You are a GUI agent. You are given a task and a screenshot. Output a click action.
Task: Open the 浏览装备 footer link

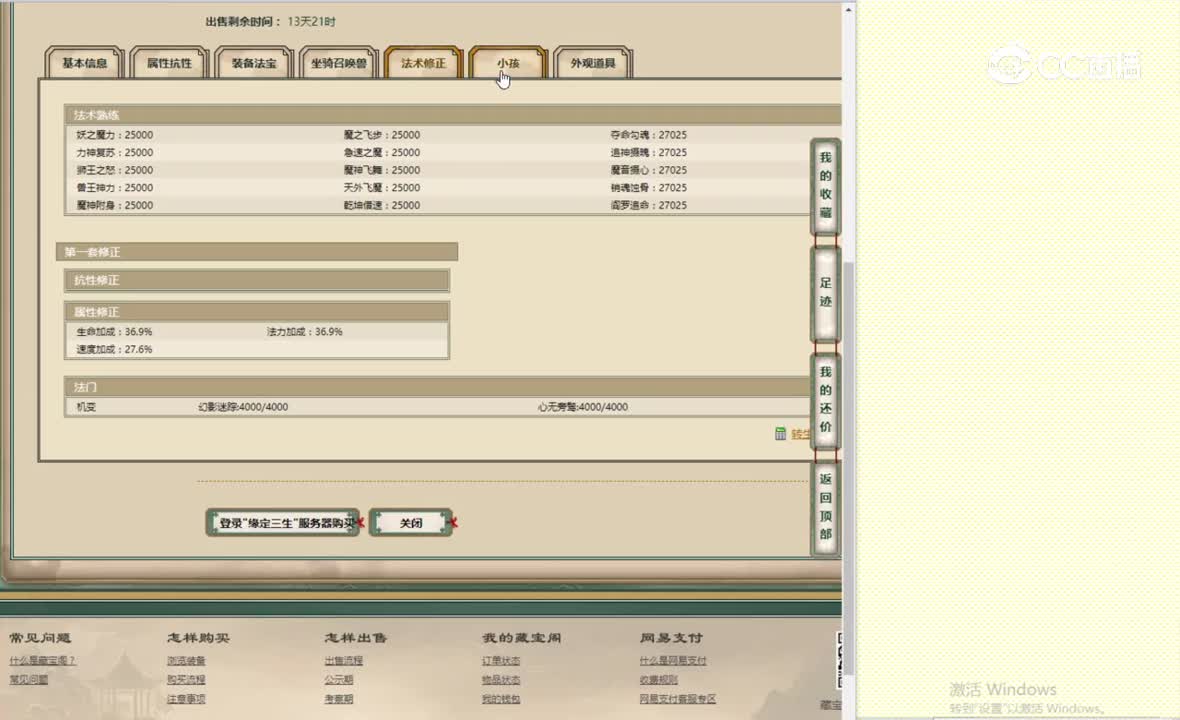pyautogui.click(x=186, y=661)
